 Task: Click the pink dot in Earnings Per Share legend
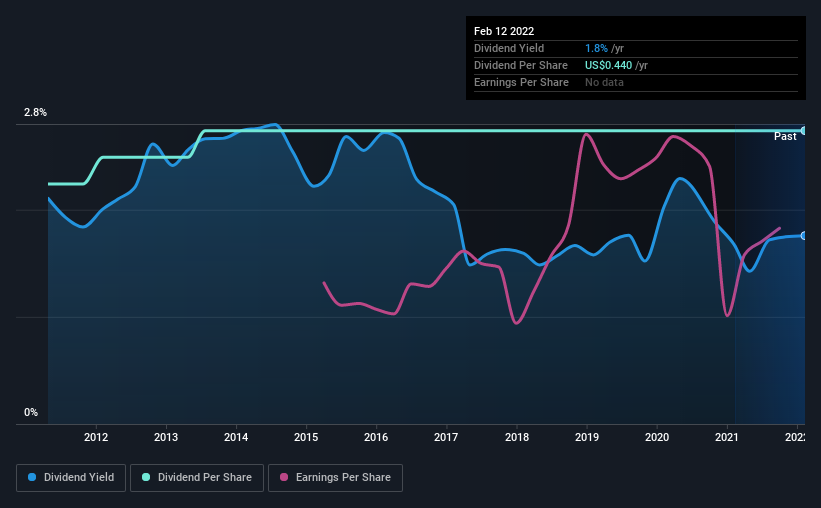click(x=283, y=478)
